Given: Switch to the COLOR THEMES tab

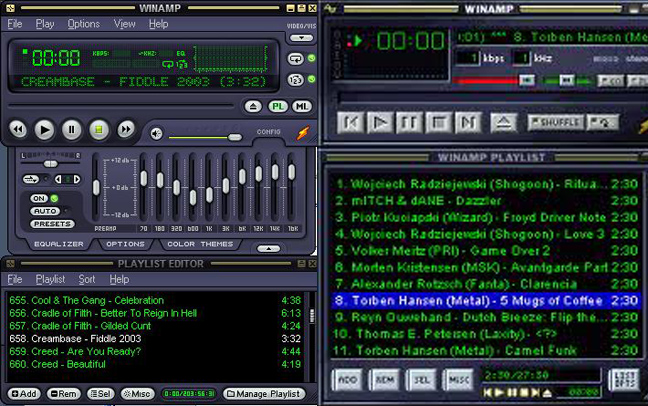Looking at the screenshot, I should 200,244.
